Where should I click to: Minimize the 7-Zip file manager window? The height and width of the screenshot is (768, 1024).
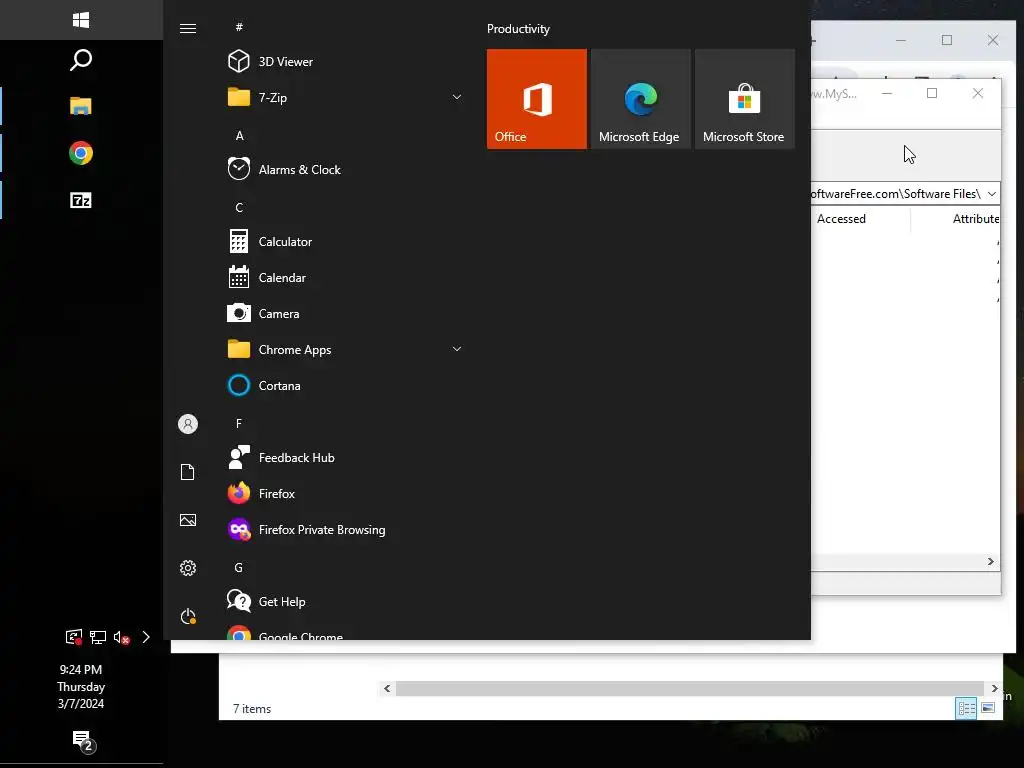tap(887, 93)
